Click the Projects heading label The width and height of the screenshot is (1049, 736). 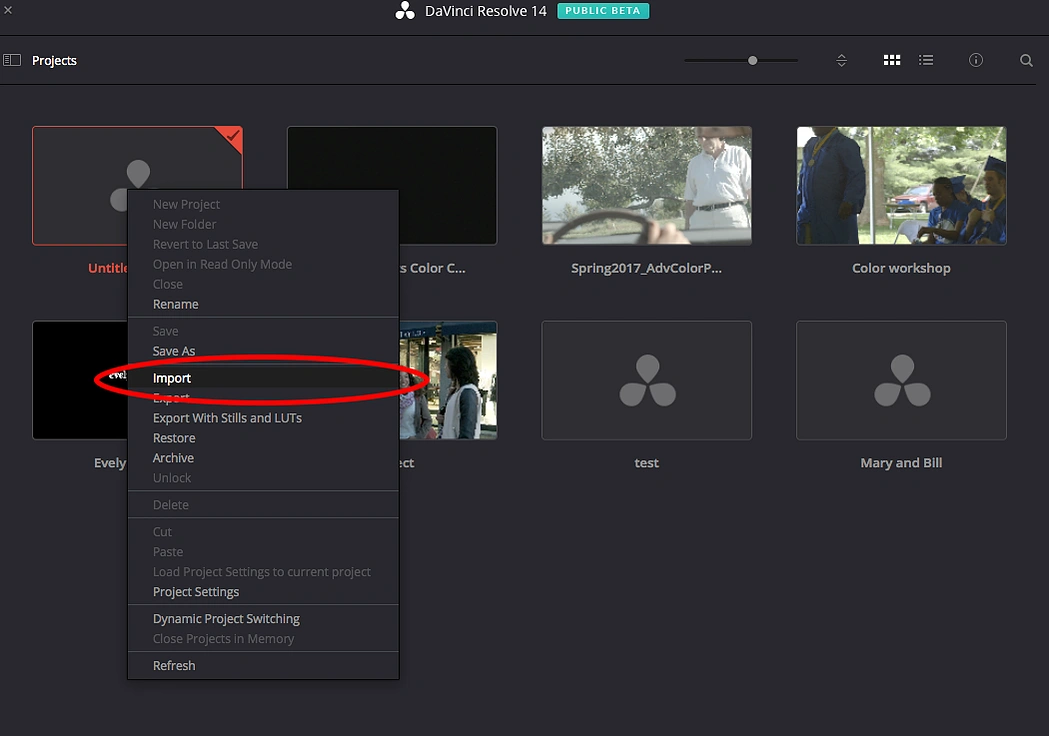54,61
